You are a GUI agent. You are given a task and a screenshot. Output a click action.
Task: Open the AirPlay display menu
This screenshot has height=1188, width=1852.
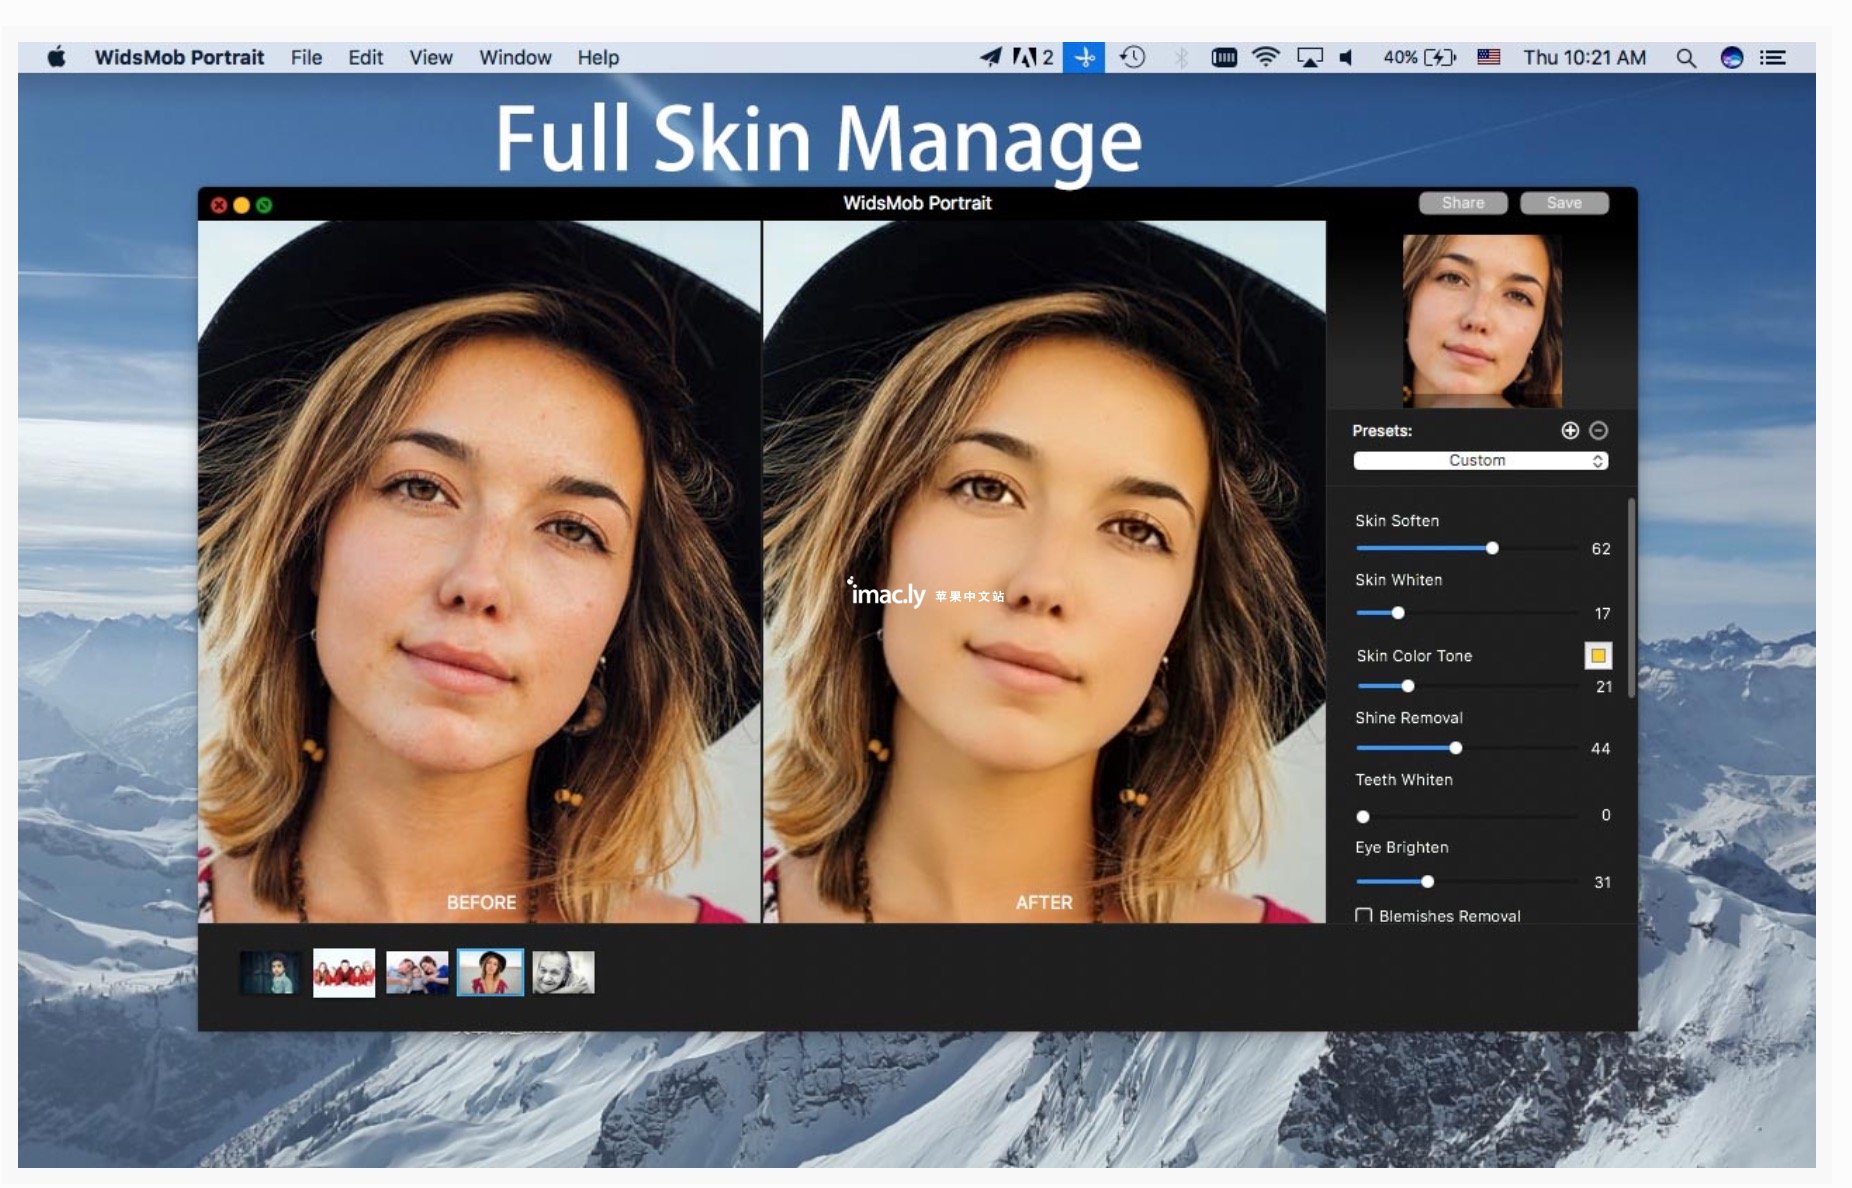1309,57
